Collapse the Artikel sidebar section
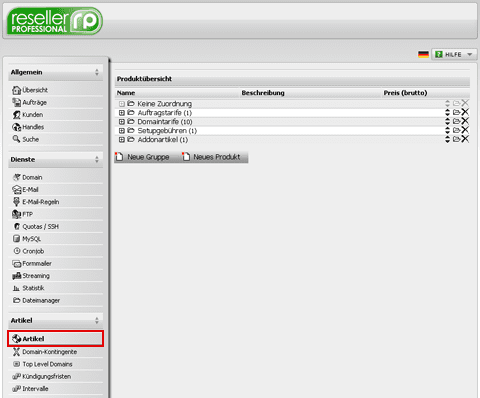This screenshot has height=398, width=480. (97, 320)
